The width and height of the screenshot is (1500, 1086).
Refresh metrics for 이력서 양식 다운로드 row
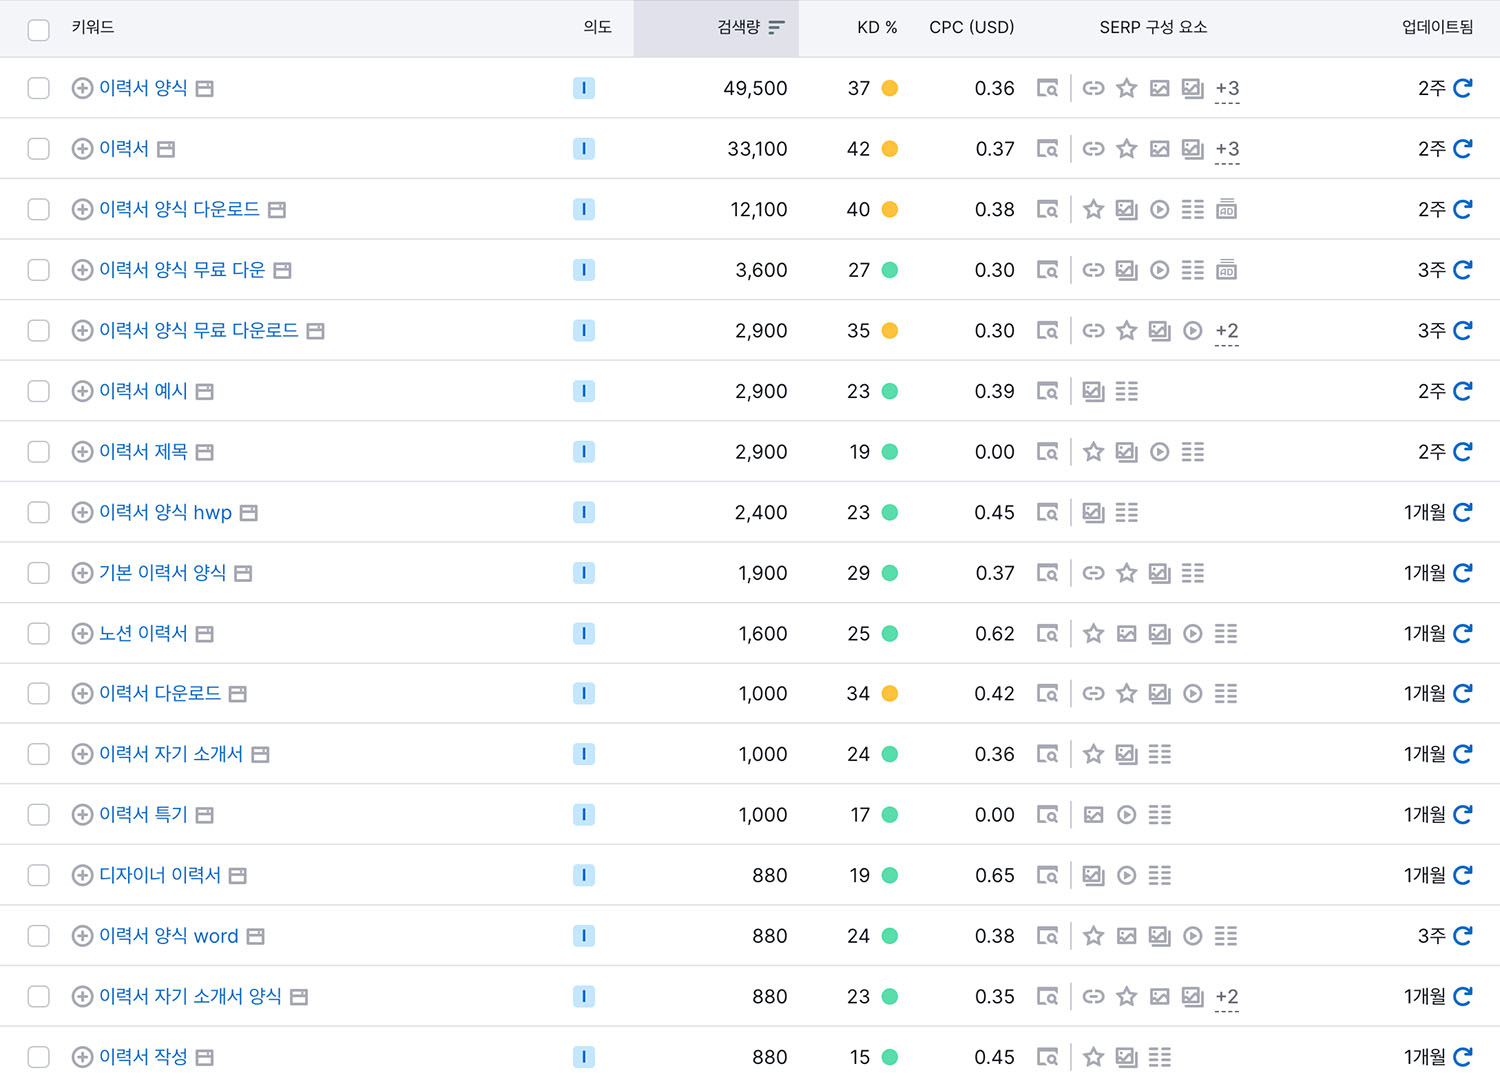[1462, 209]
